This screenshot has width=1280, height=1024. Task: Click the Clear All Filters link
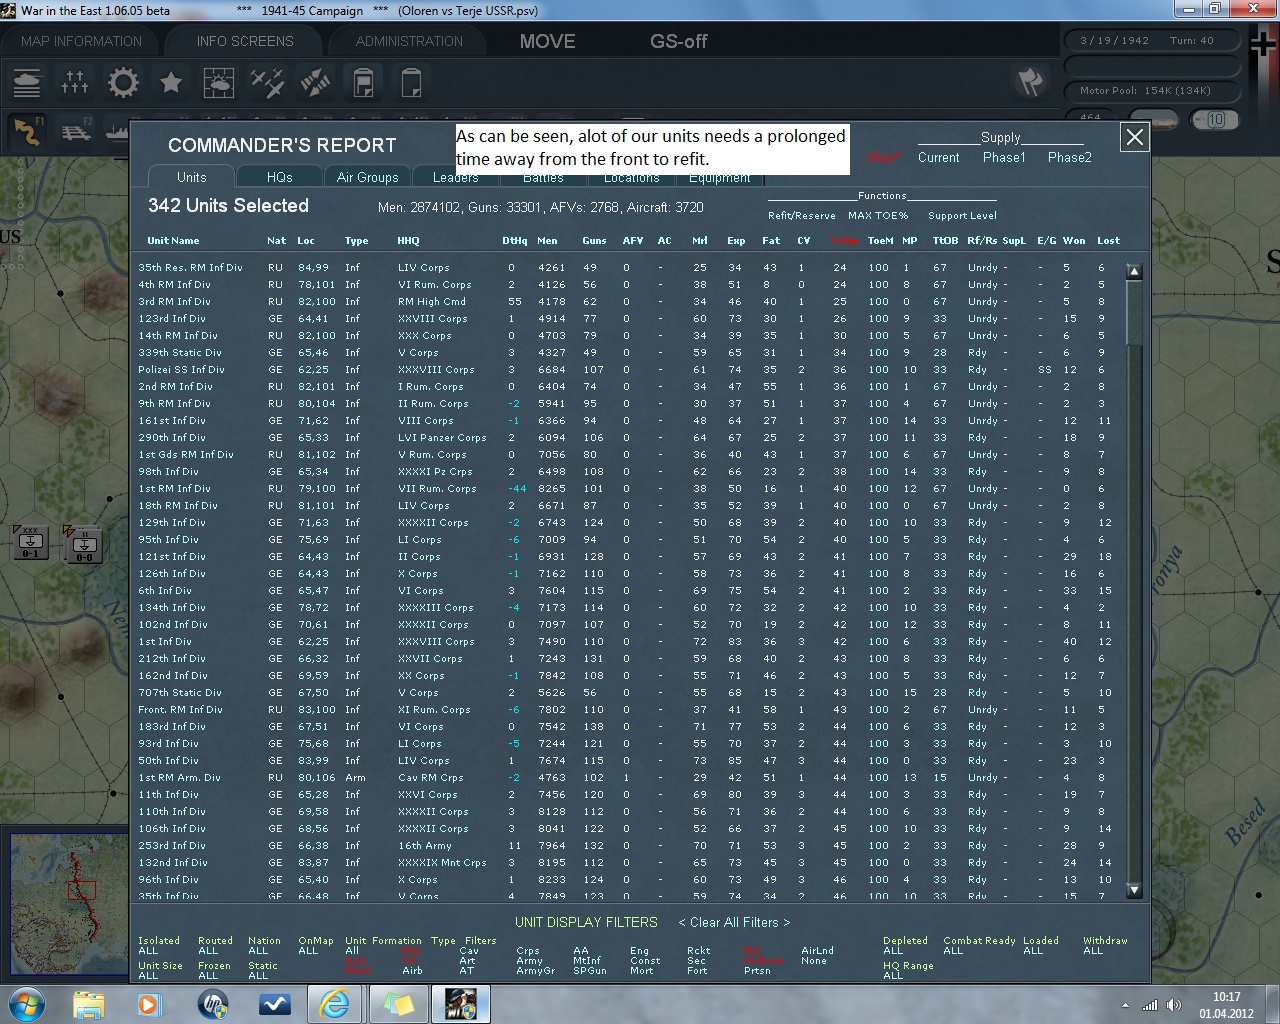click(x=734, y=922)
